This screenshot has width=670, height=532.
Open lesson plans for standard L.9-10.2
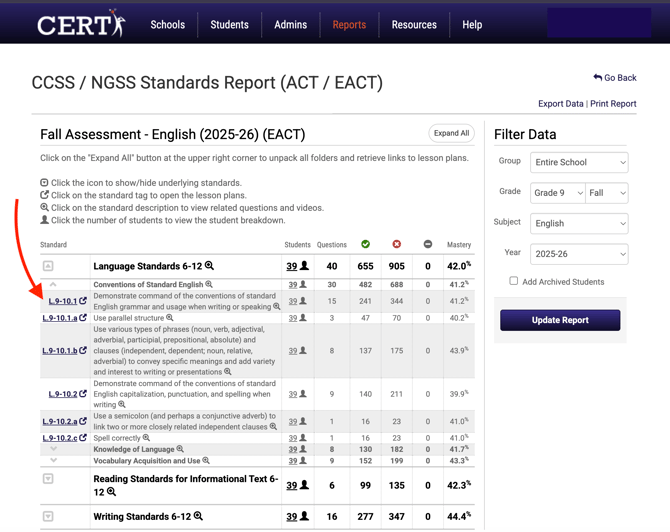click(x=68, y=394)
